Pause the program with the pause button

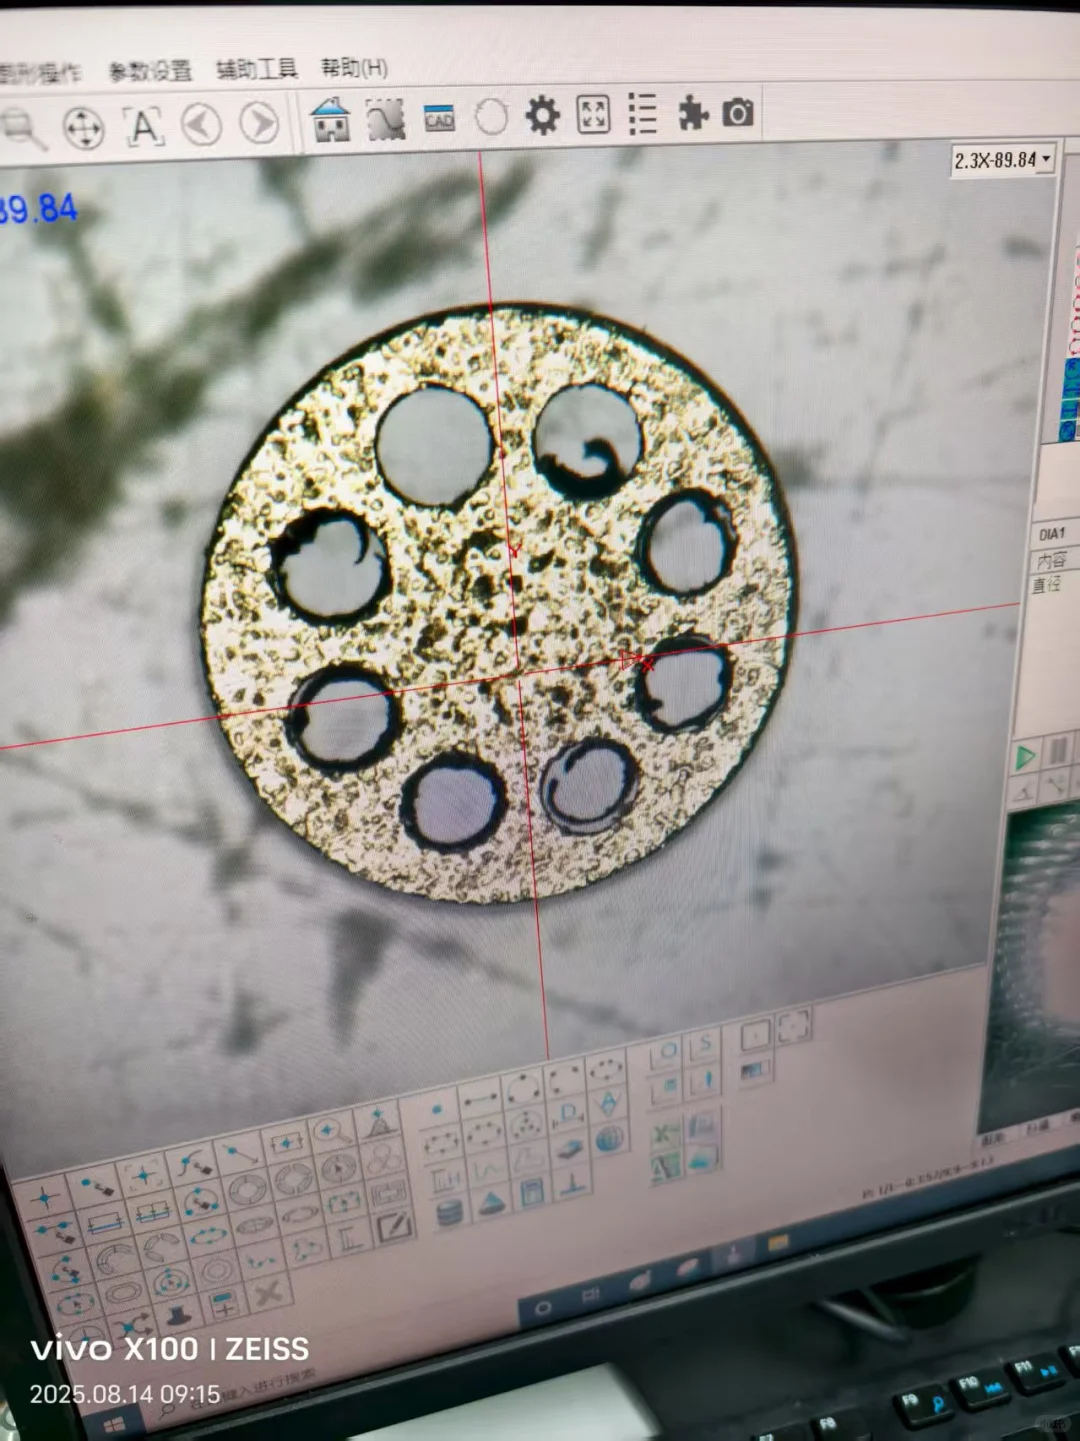point(1057,751)
